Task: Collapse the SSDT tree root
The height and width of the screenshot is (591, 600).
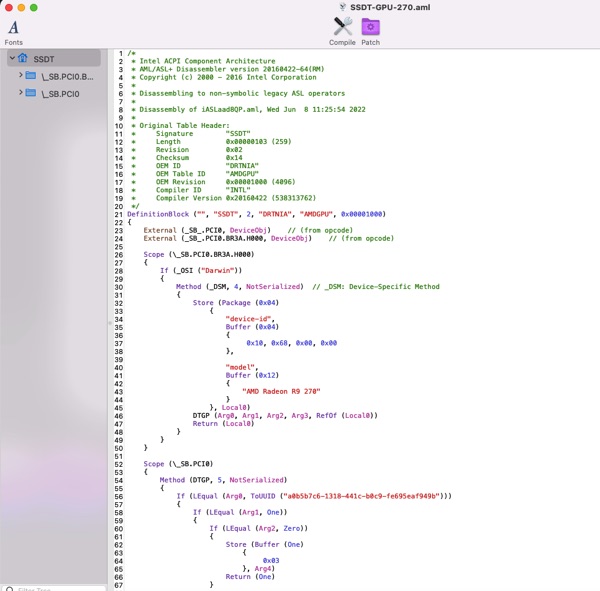Action: click(x=11, y=59)
